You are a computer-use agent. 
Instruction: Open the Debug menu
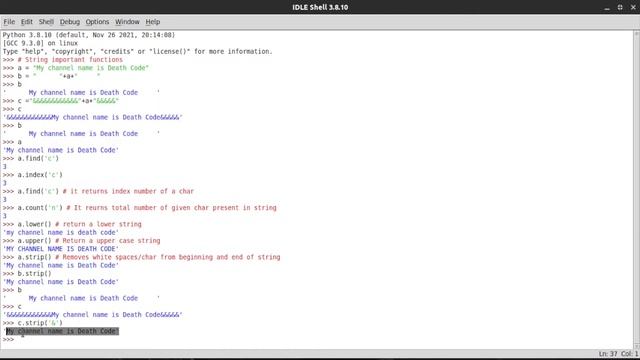click(x=70, y=22)
